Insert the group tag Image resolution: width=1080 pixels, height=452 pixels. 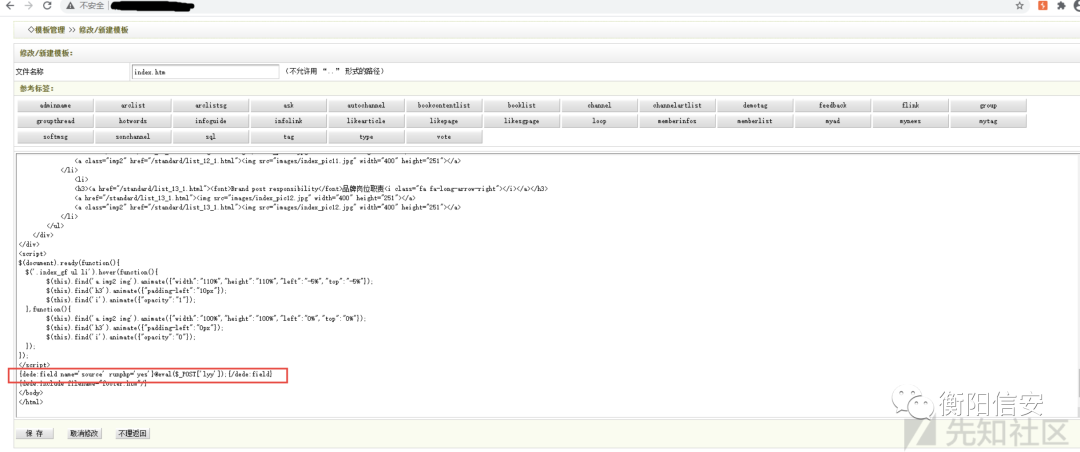(989, 105)
